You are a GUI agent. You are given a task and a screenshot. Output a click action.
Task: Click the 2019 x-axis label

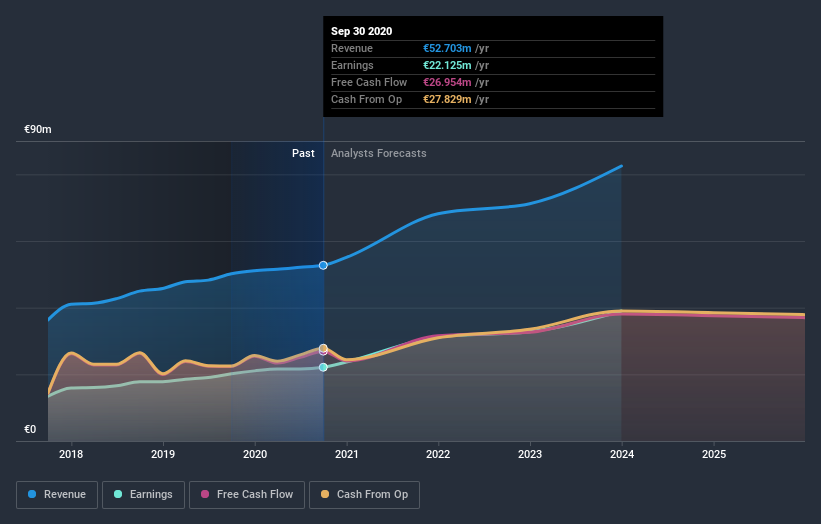coord(163,454)
